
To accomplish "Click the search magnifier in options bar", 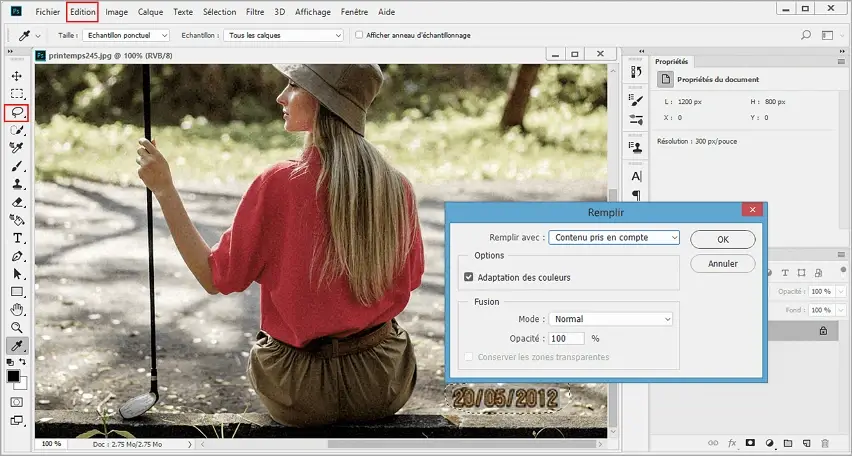I will tap(806, 35).
